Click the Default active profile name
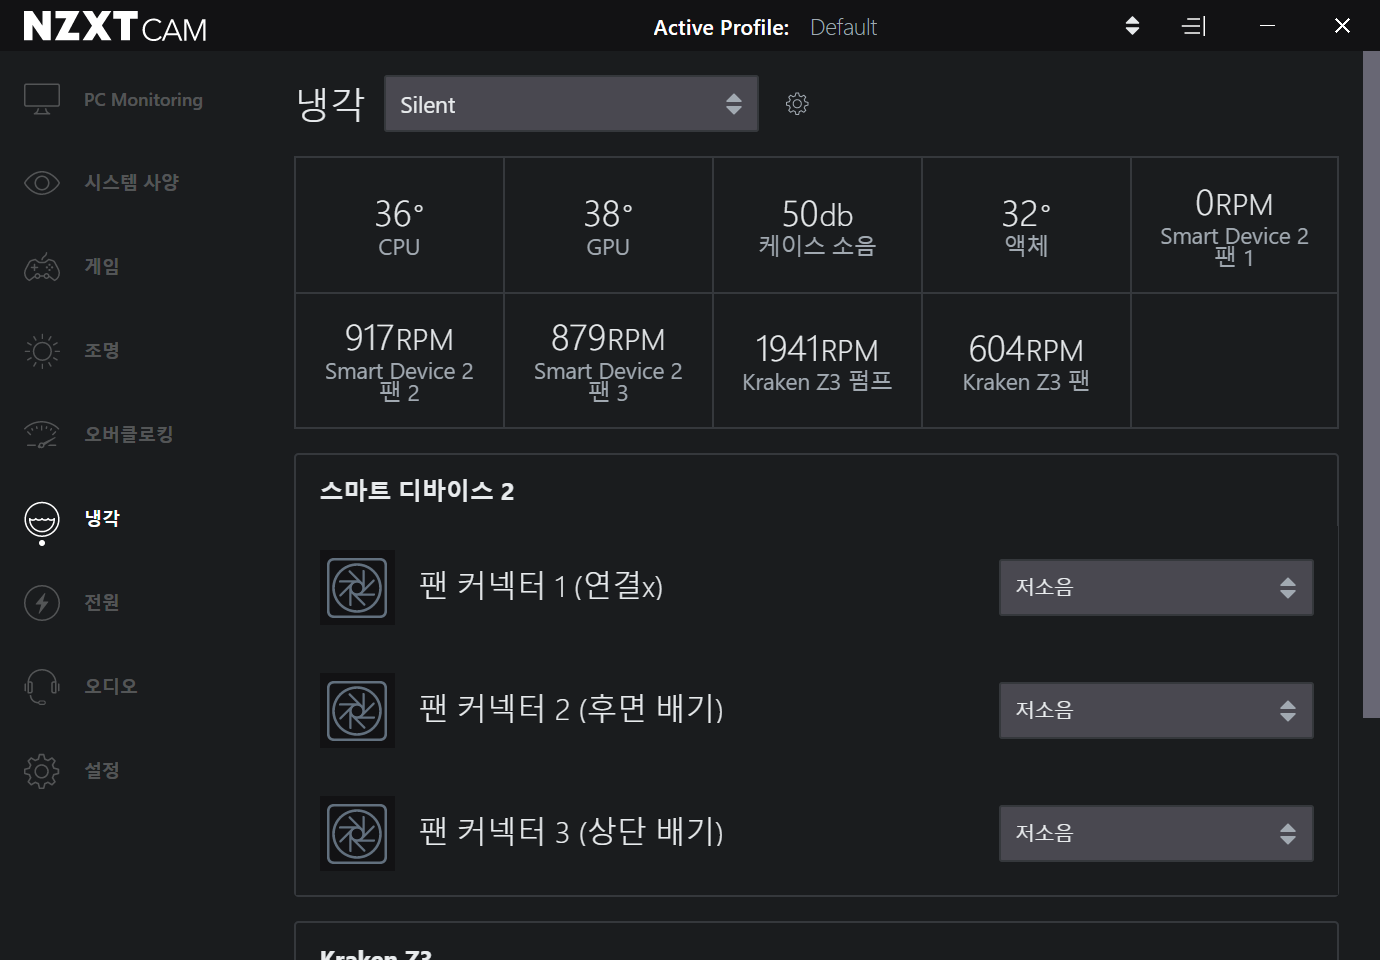 (843, 27)
